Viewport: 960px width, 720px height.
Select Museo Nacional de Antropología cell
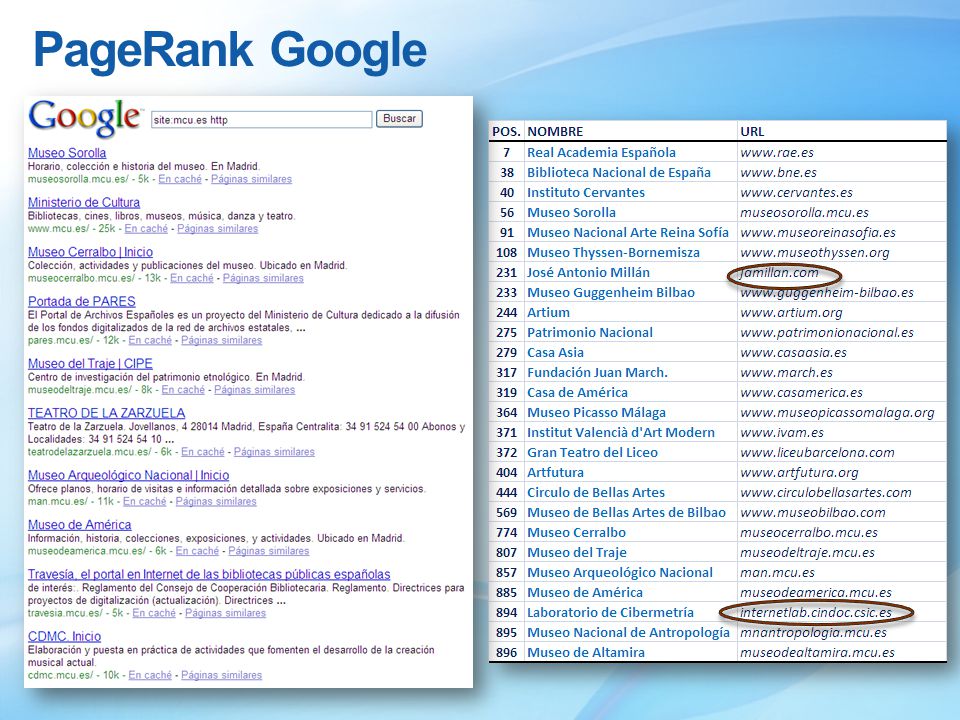(628, 632)
